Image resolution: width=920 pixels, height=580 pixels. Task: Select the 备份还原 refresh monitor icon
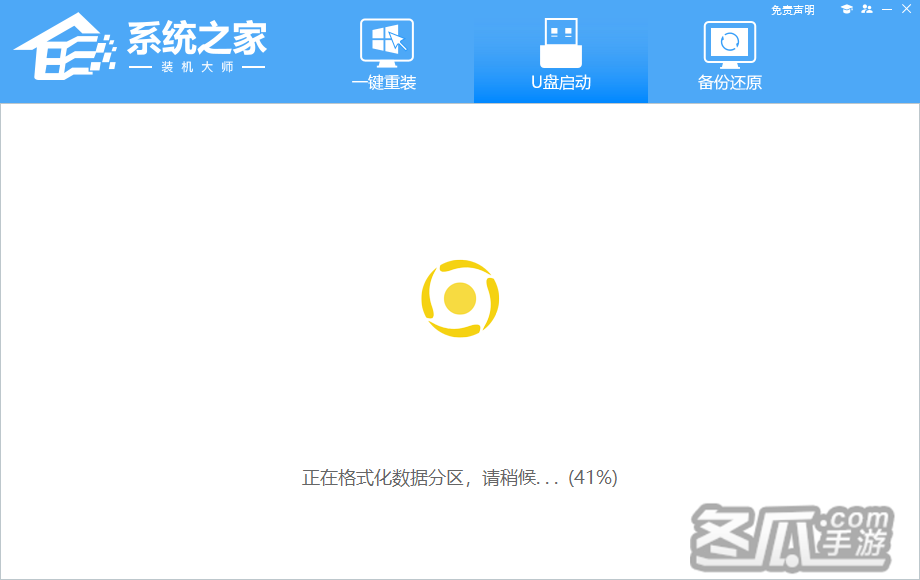pos(730,43)
